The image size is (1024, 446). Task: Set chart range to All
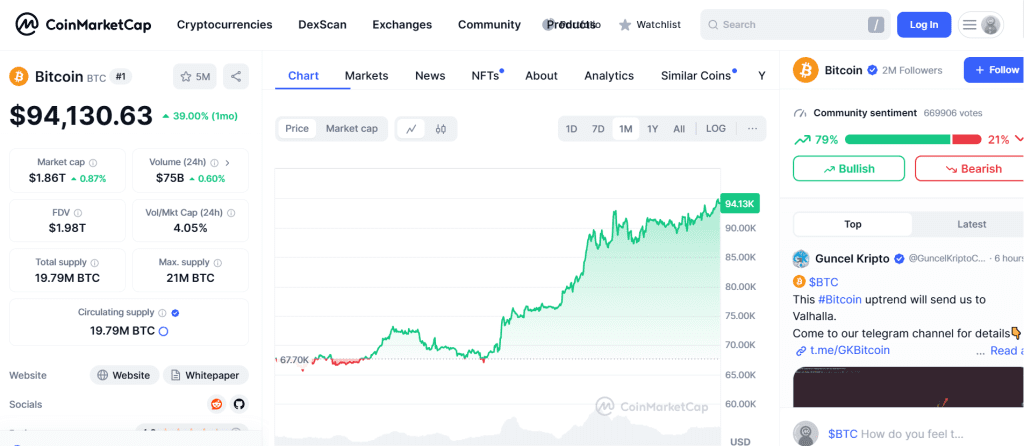(679, 129)
